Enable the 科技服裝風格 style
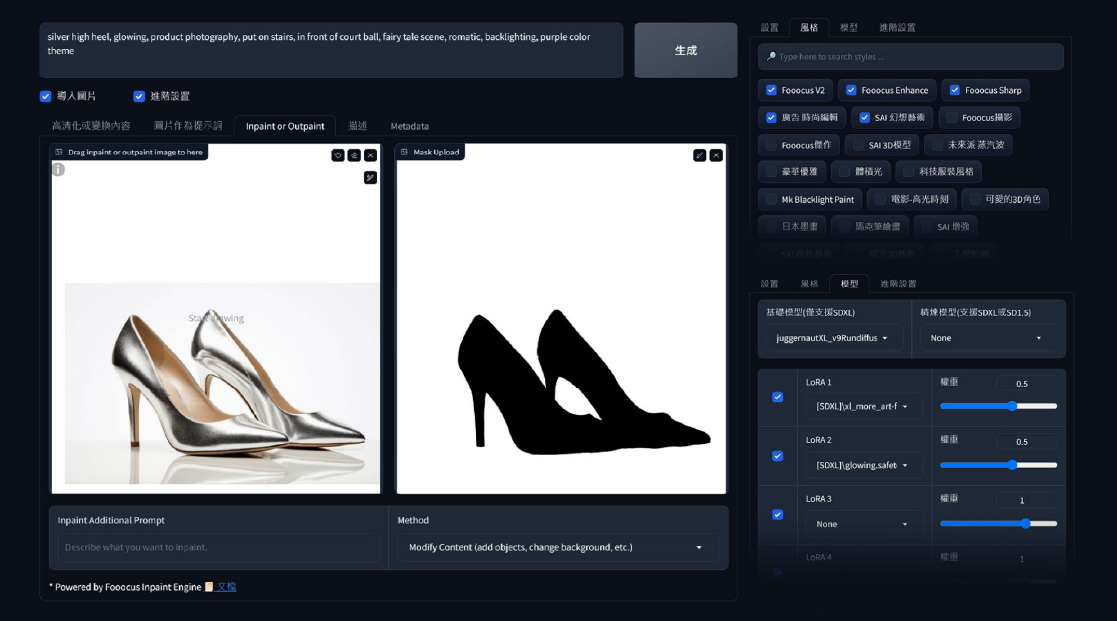Screen dimensions: 1117x621 point(908,172)
